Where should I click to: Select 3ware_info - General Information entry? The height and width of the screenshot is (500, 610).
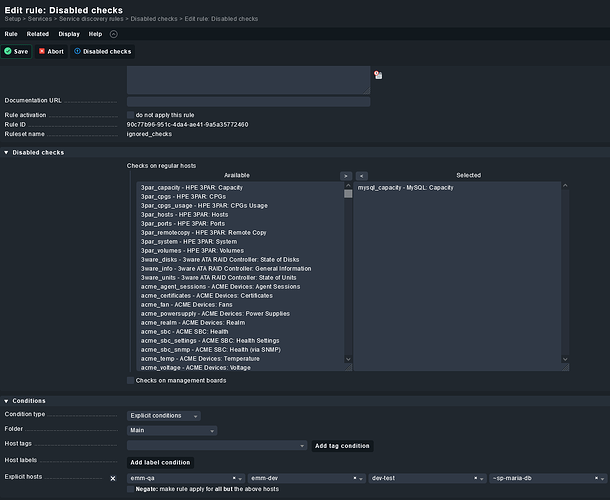(226, 268)
